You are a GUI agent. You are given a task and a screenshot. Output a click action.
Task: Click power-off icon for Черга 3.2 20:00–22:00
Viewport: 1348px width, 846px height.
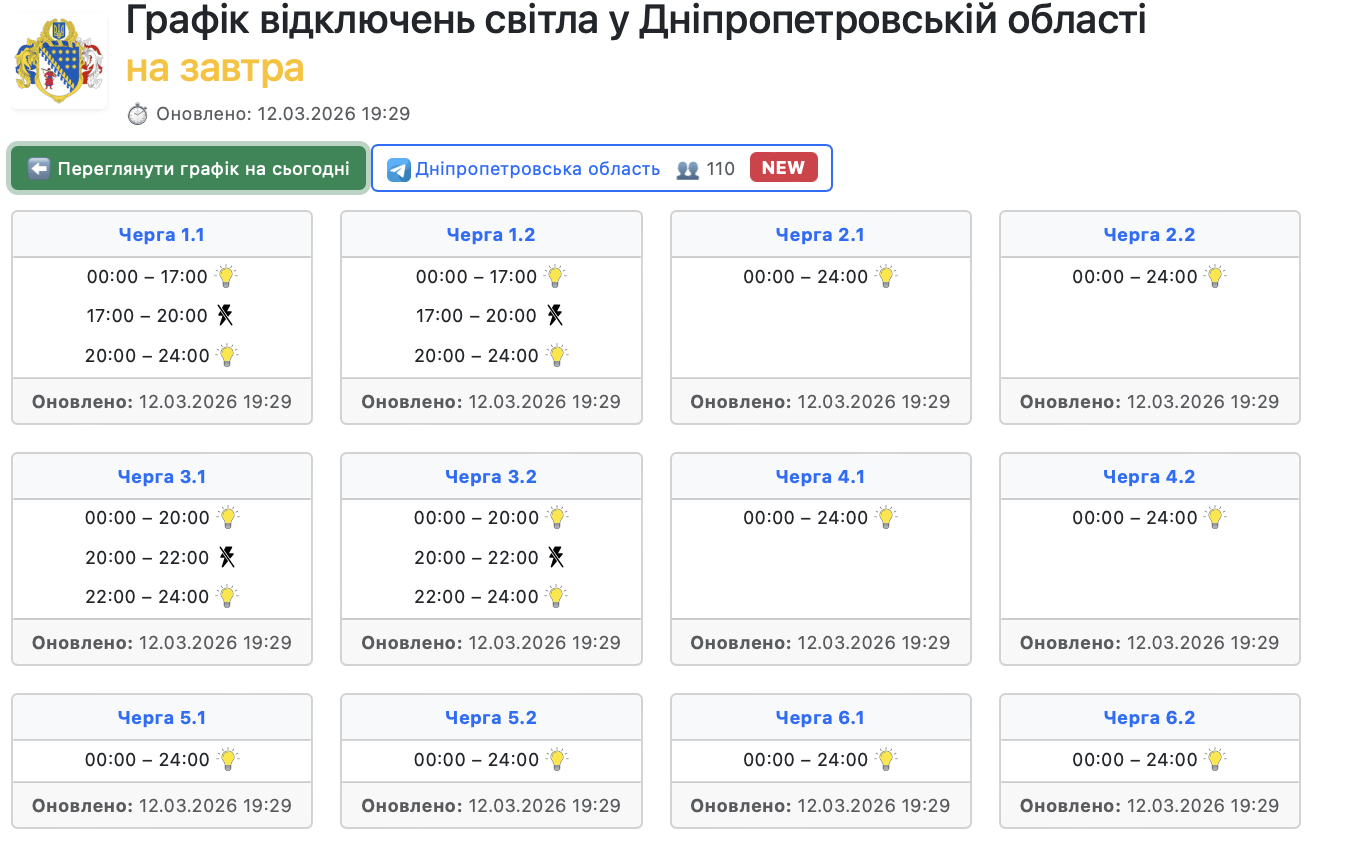point(556,557)
